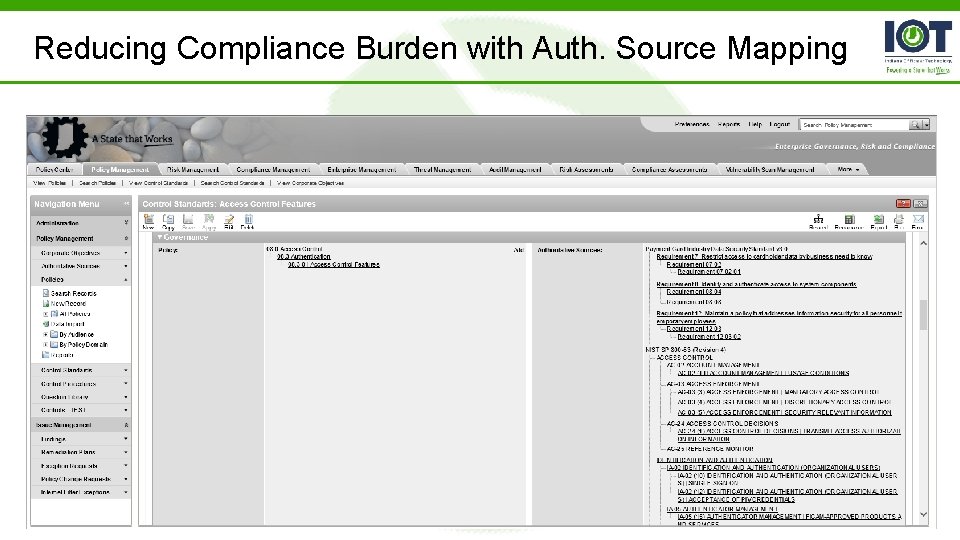Image resolution: width=960 pixels, height=540 pixels.
Task: Open the Requirement 12.03 link
Action: [694, 328]
